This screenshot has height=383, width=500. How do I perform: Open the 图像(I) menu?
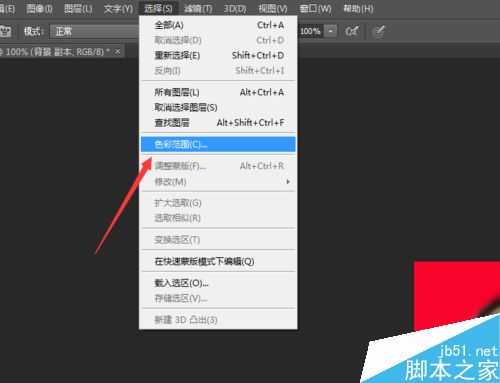[39, 8]
